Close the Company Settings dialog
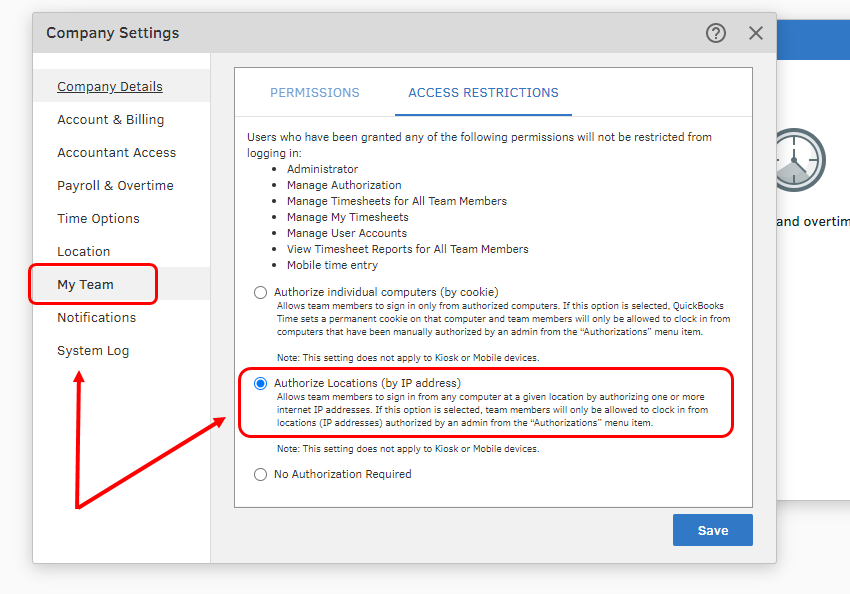Viewport: 850px width, 594px height. [756, 33]
